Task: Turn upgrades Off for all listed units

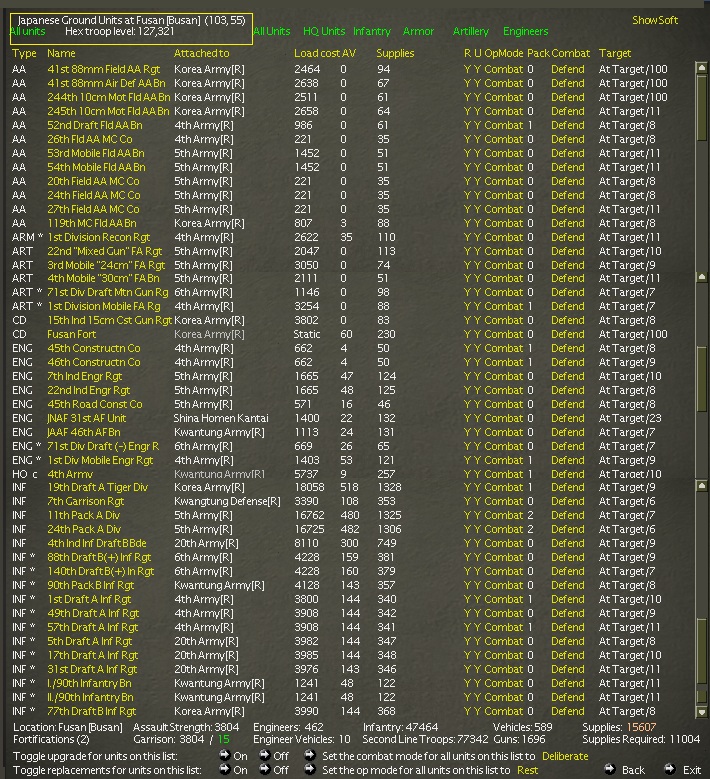Action: (x=265, y=756)
